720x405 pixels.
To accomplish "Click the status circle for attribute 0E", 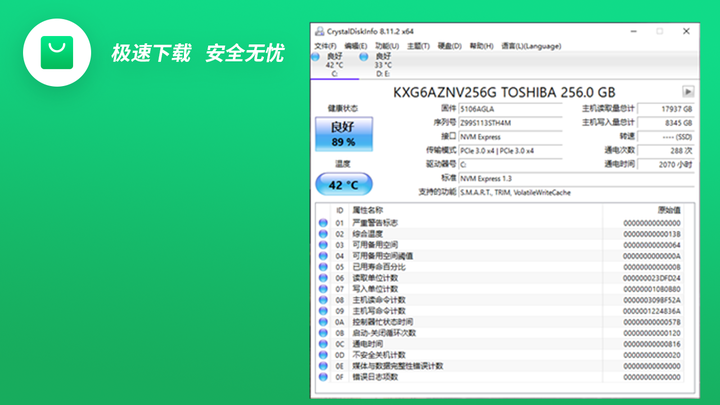I will pyautogui.click(x=323, y=366).
